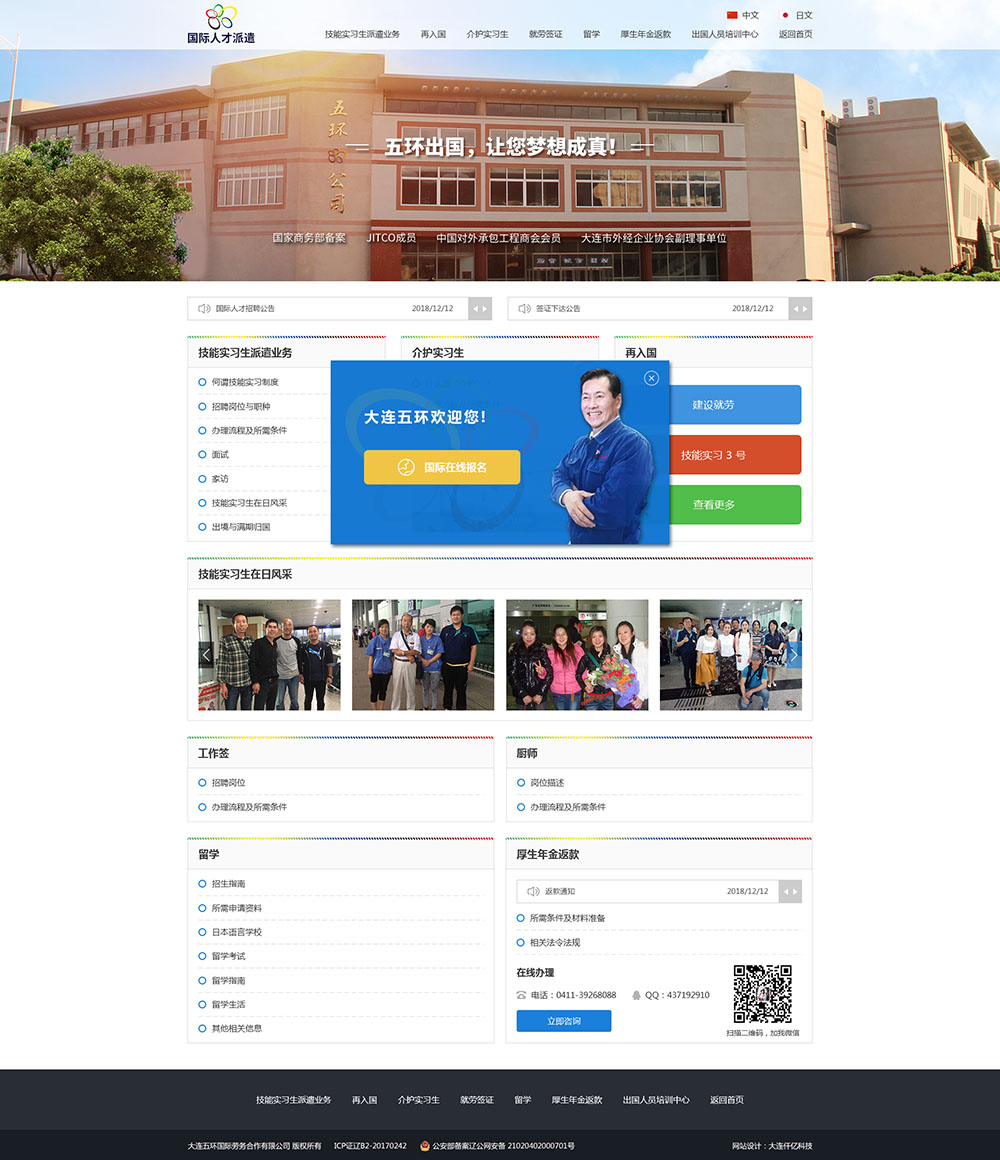Switch language via the Chinese flag icon
Viewport: 1000px width, 1160px height.
pyautogui.click(x=732, y=15)
